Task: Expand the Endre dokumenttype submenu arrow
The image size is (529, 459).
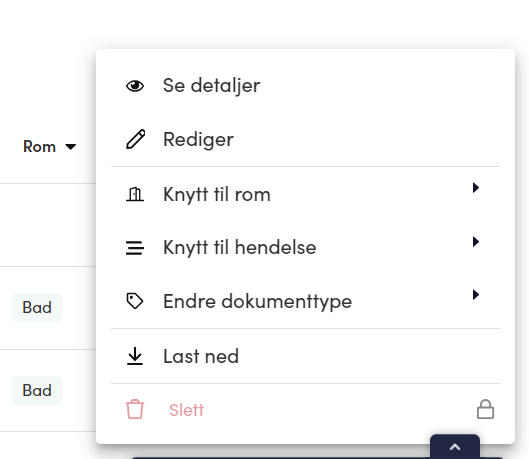Action: (476, 295)
